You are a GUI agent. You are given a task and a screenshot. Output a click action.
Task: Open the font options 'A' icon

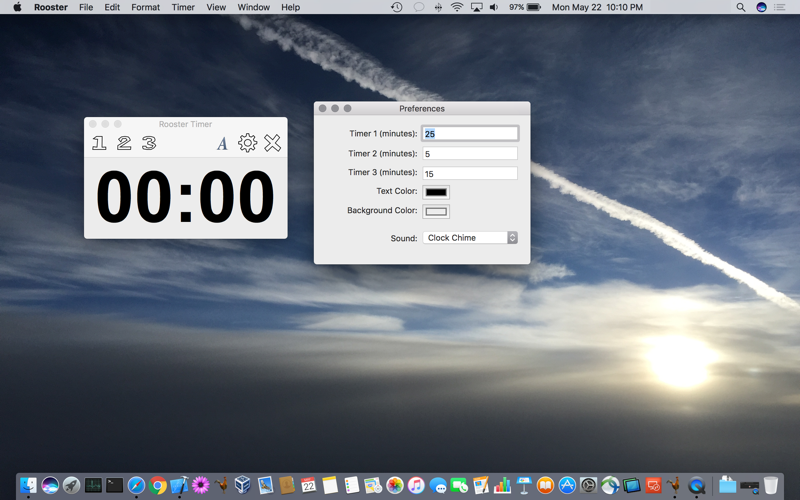(x=222, y=144)
